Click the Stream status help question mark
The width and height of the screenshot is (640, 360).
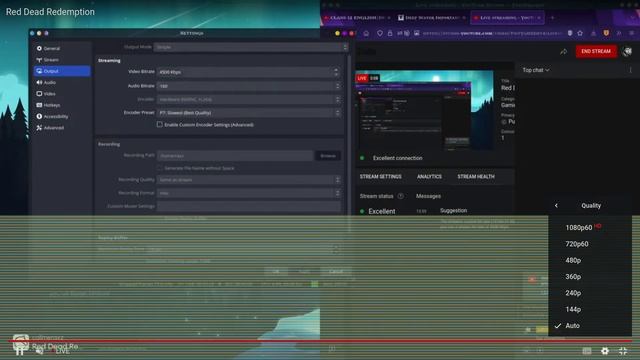pos(401,196)
